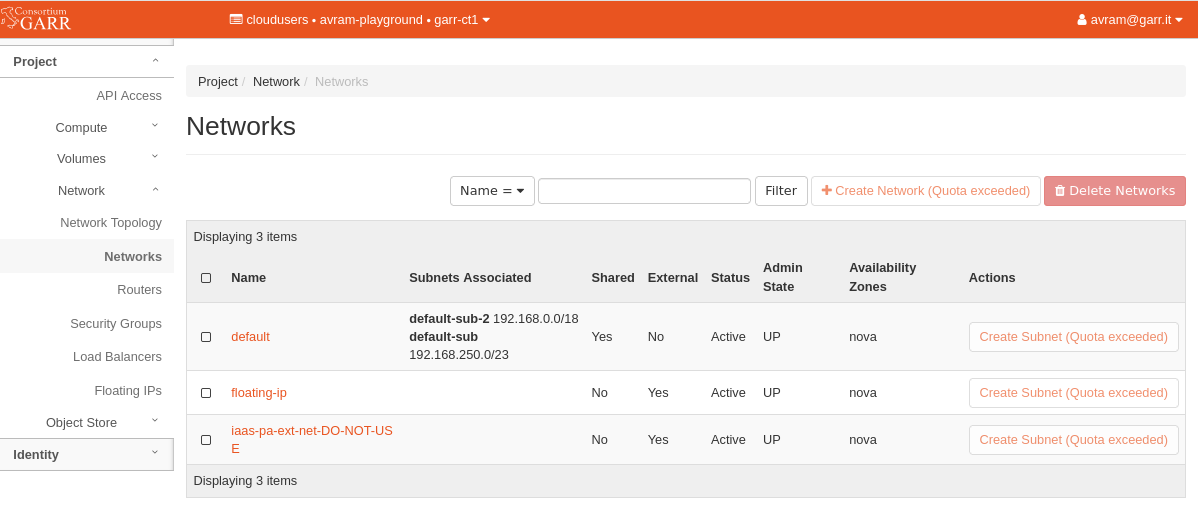Viewport: 1198px width, 516px height.
Task: Click the Shared column header
Action: coord(613,277)
